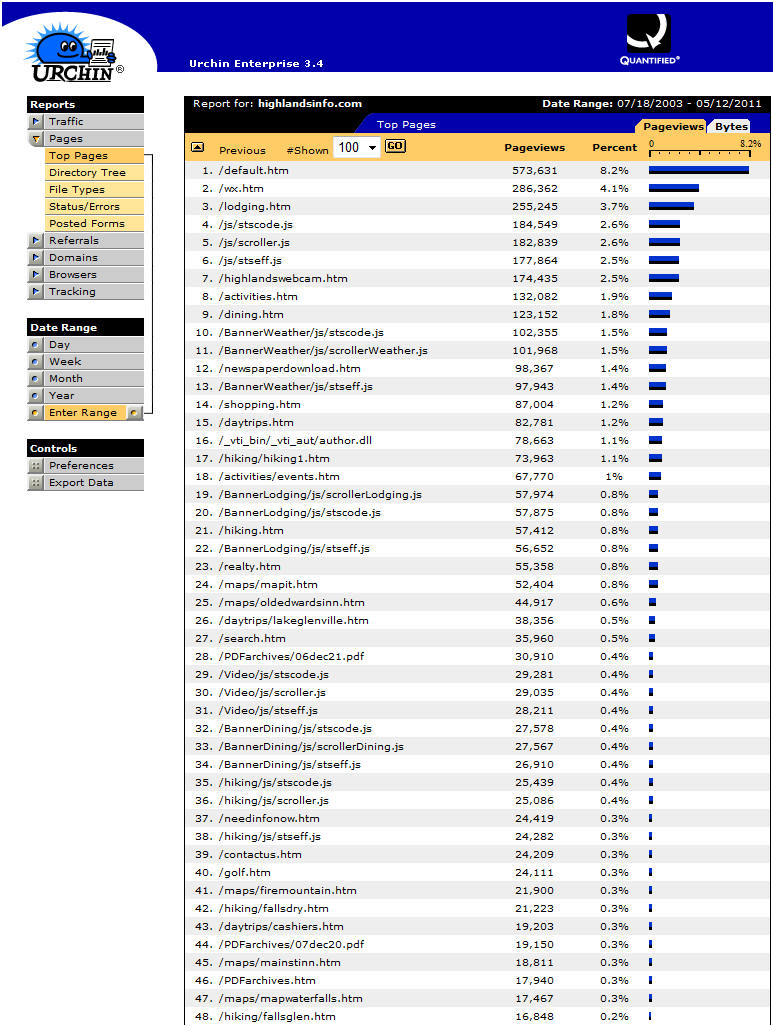This screenshot has height=1026, width=773.
Task: Click the GO button icon
Action: tap(395, 147)
